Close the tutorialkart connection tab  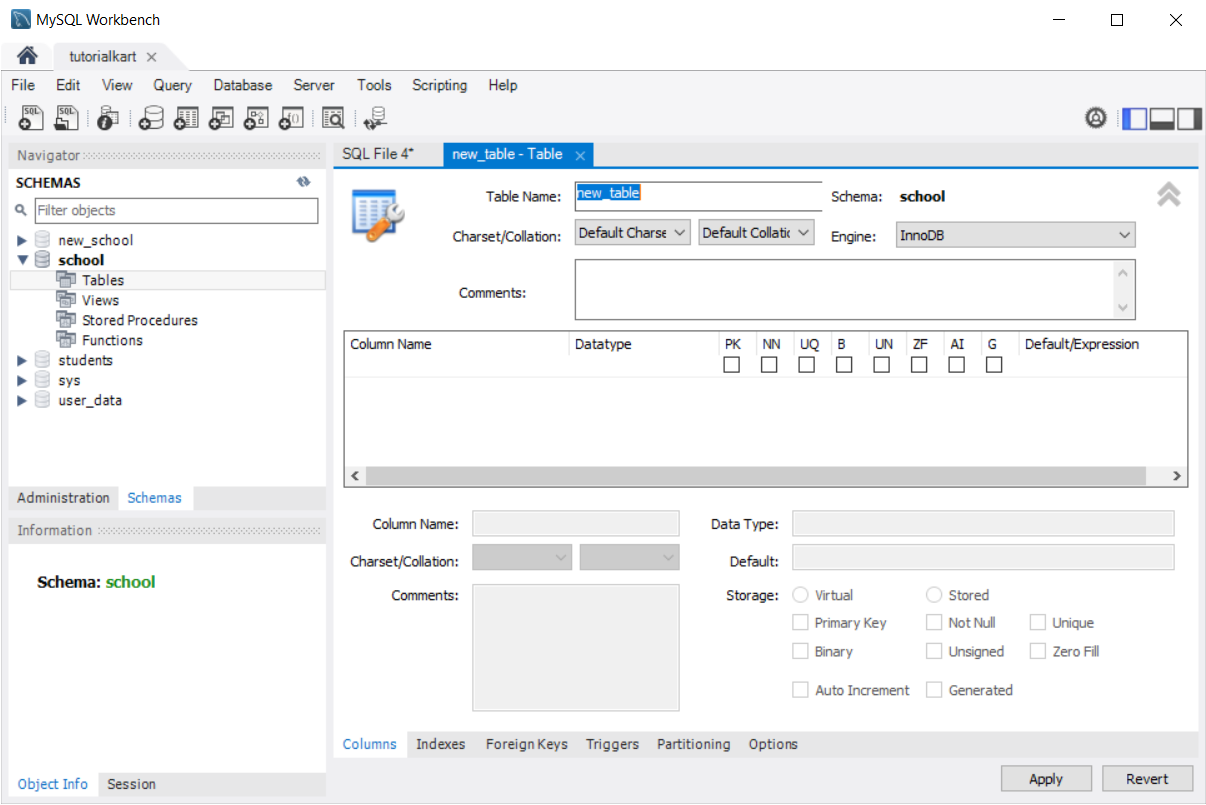coord(151,57)
